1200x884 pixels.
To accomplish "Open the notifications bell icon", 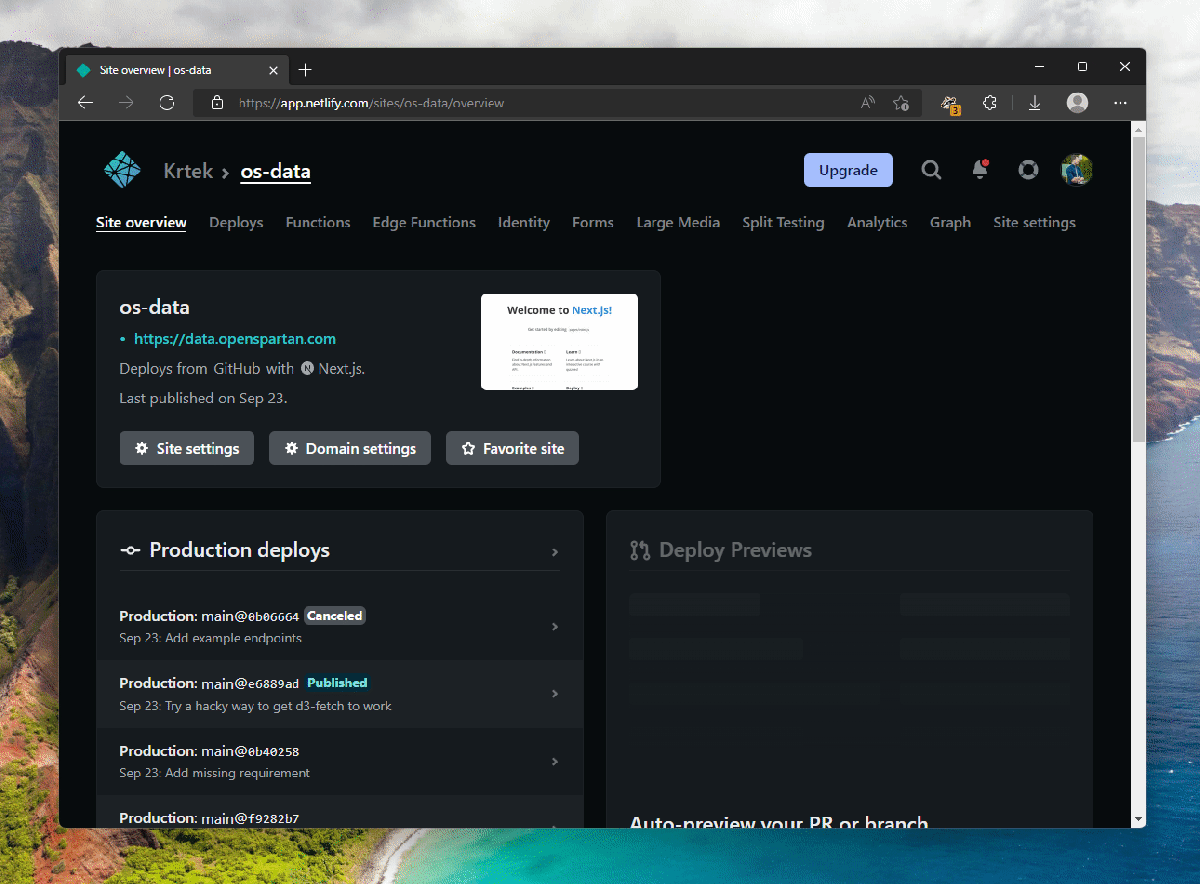I will pos(980,169).
